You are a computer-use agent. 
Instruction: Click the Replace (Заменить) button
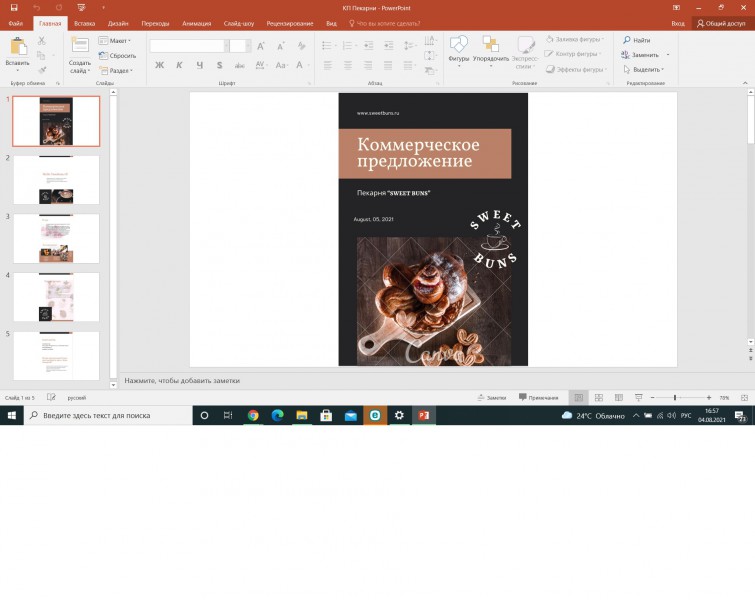[640, 54]
